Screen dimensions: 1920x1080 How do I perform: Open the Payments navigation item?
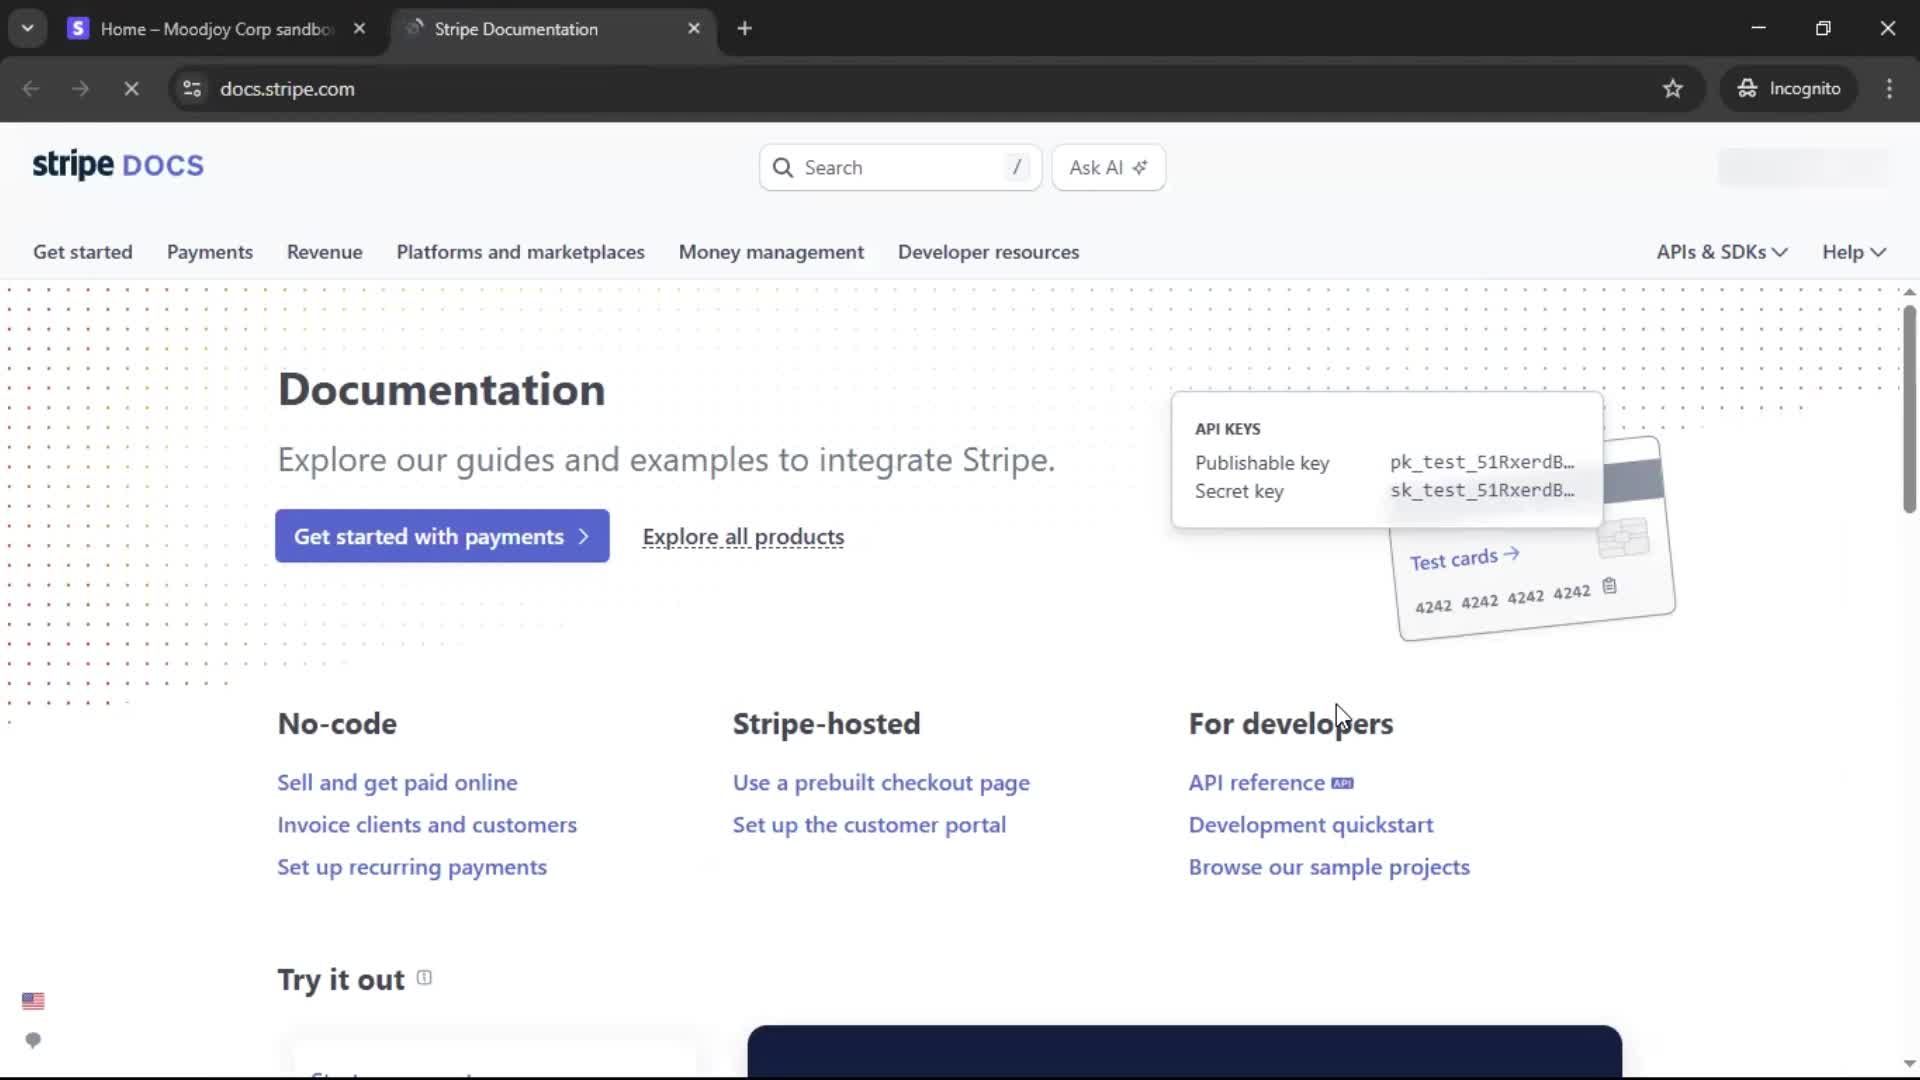click(x=209, y=252)
